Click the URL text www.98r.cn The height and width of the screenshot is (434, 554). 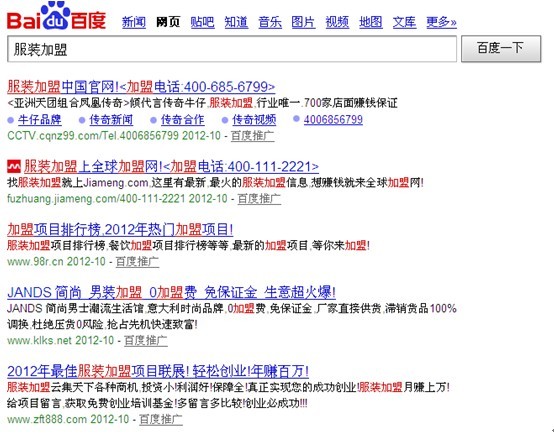(x=35, y=262)
